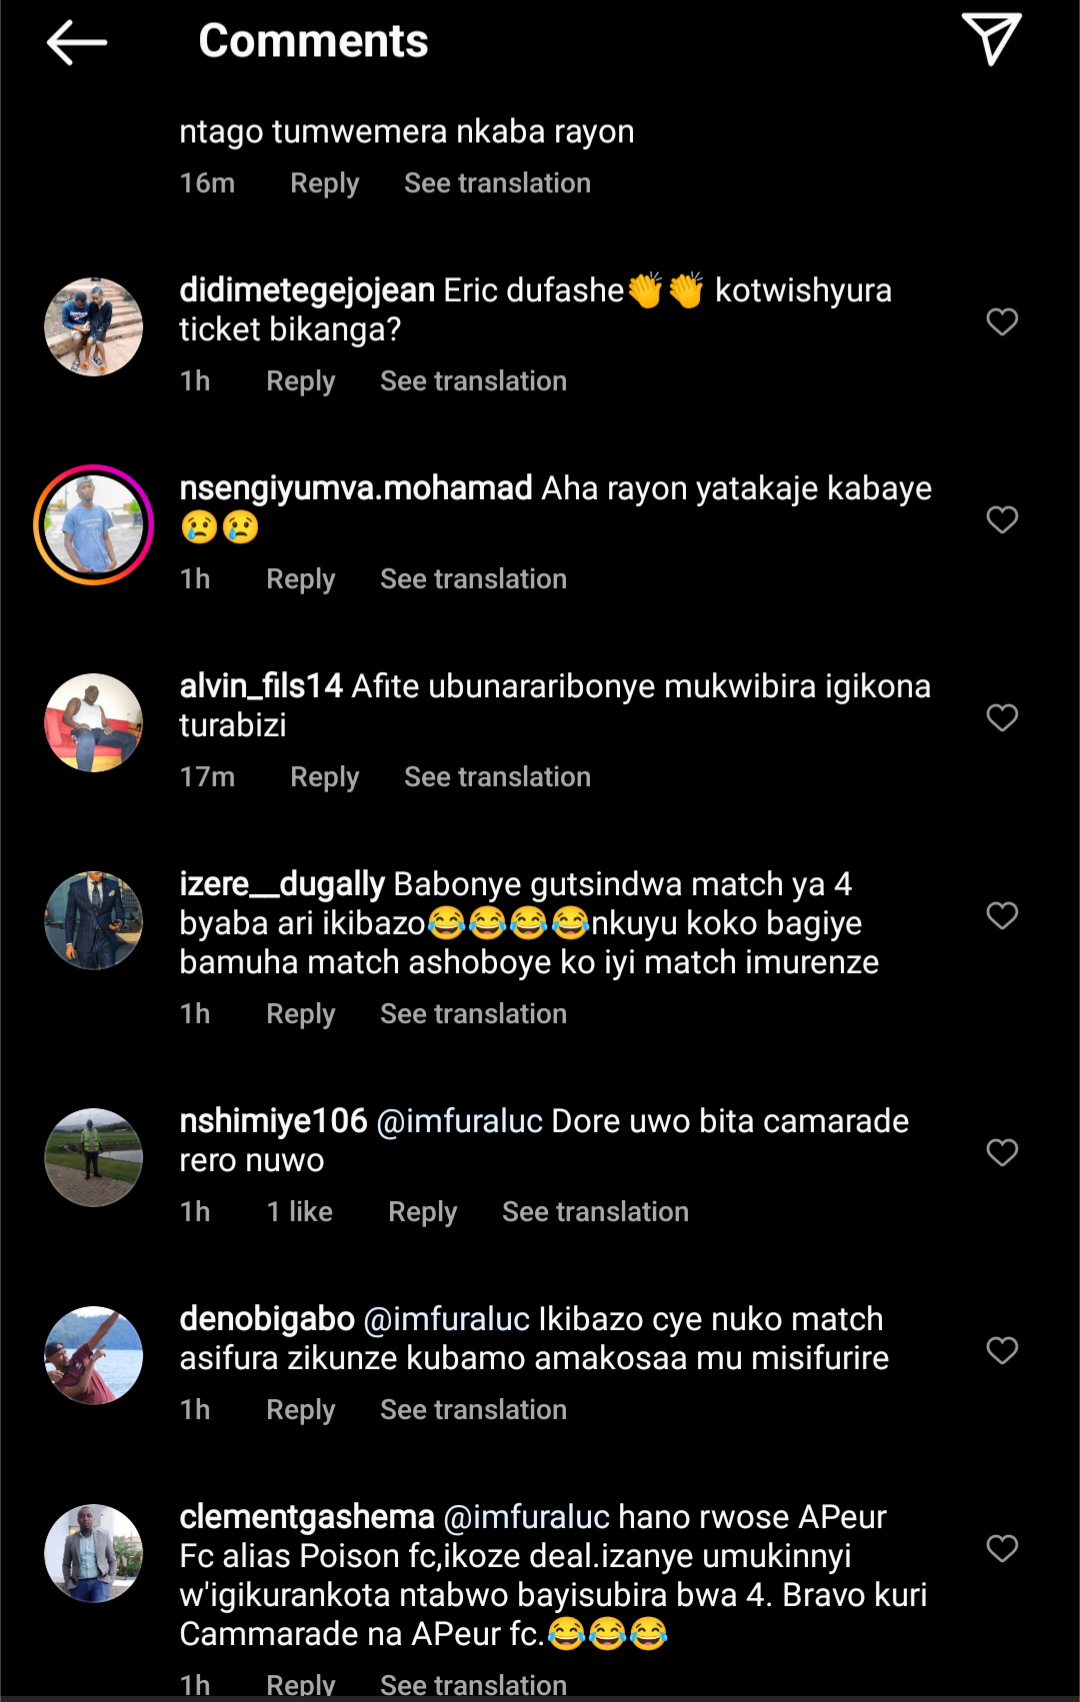The width and height of the screenshot is (1080, 1702).
Task: Open clementgashema username profile link
Action: tap(307, 1517)
